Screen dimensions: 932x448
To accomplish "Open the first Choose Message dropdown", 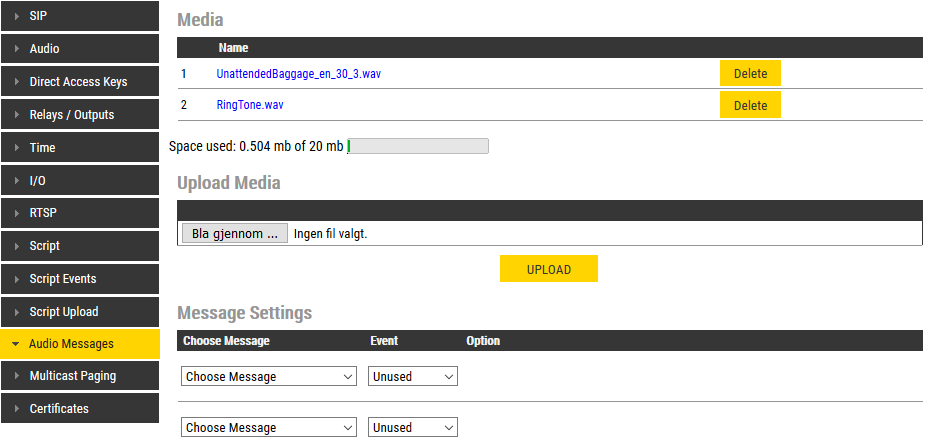I will coord(269,377).
